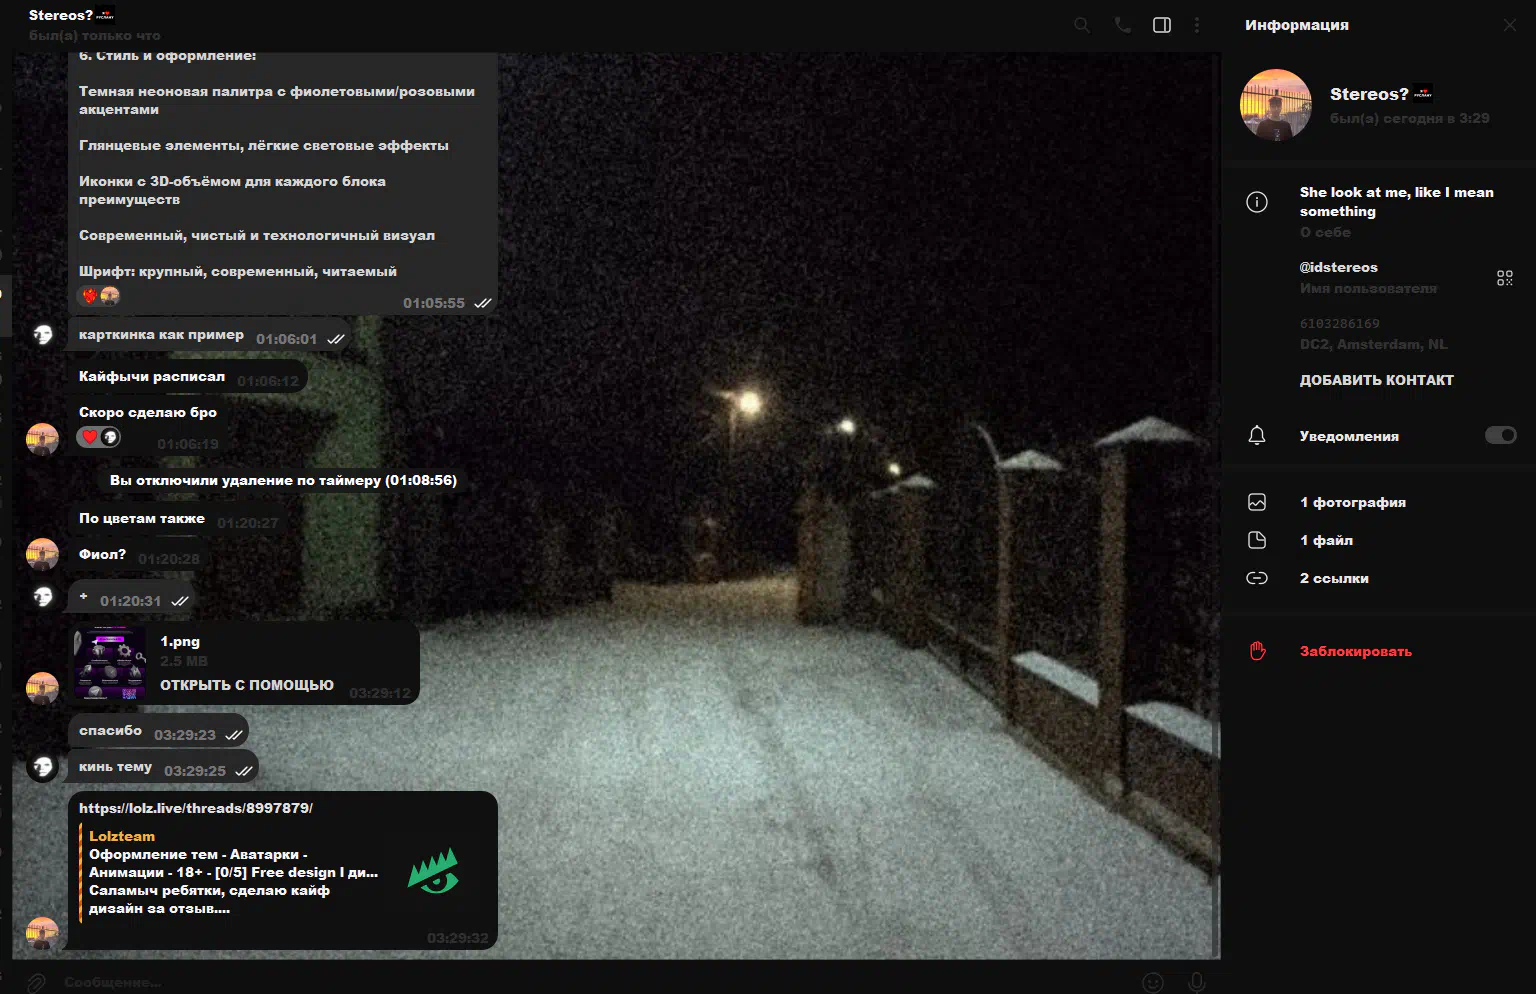Viewport: 1536px width, 994px height.
Task: Open search in the chat header
Action: click(1082, 25)
